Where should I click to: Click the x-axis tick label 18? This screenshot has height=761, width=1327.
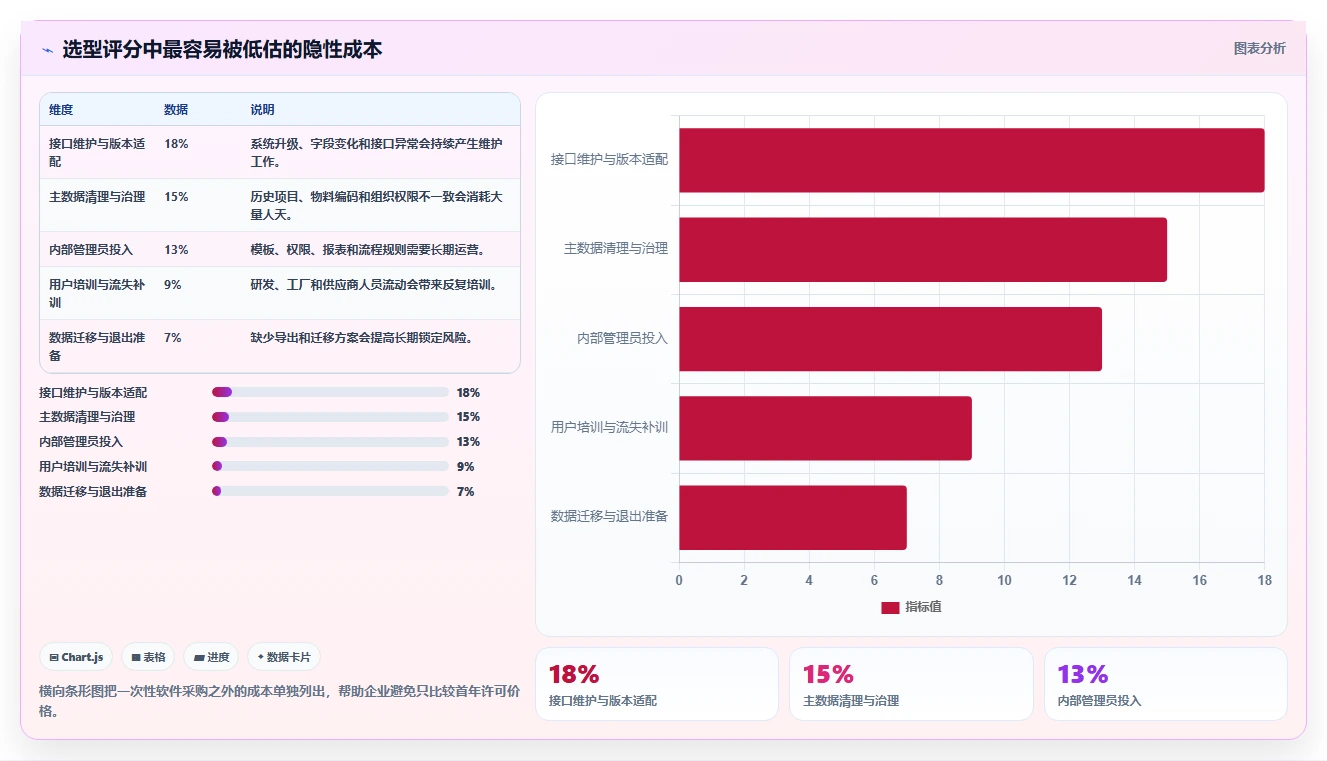coord(1264,580)
